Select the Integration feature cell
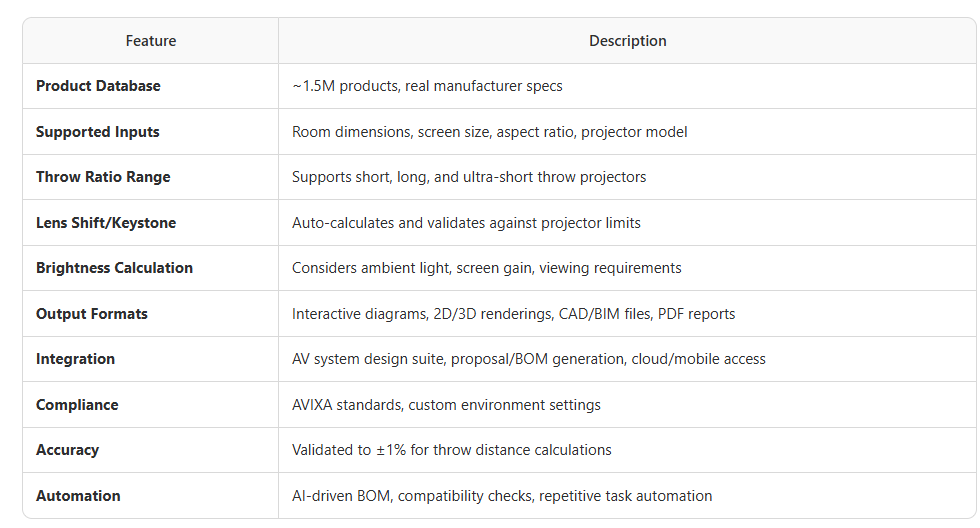 pyautogui.click(x=75, y=359)
